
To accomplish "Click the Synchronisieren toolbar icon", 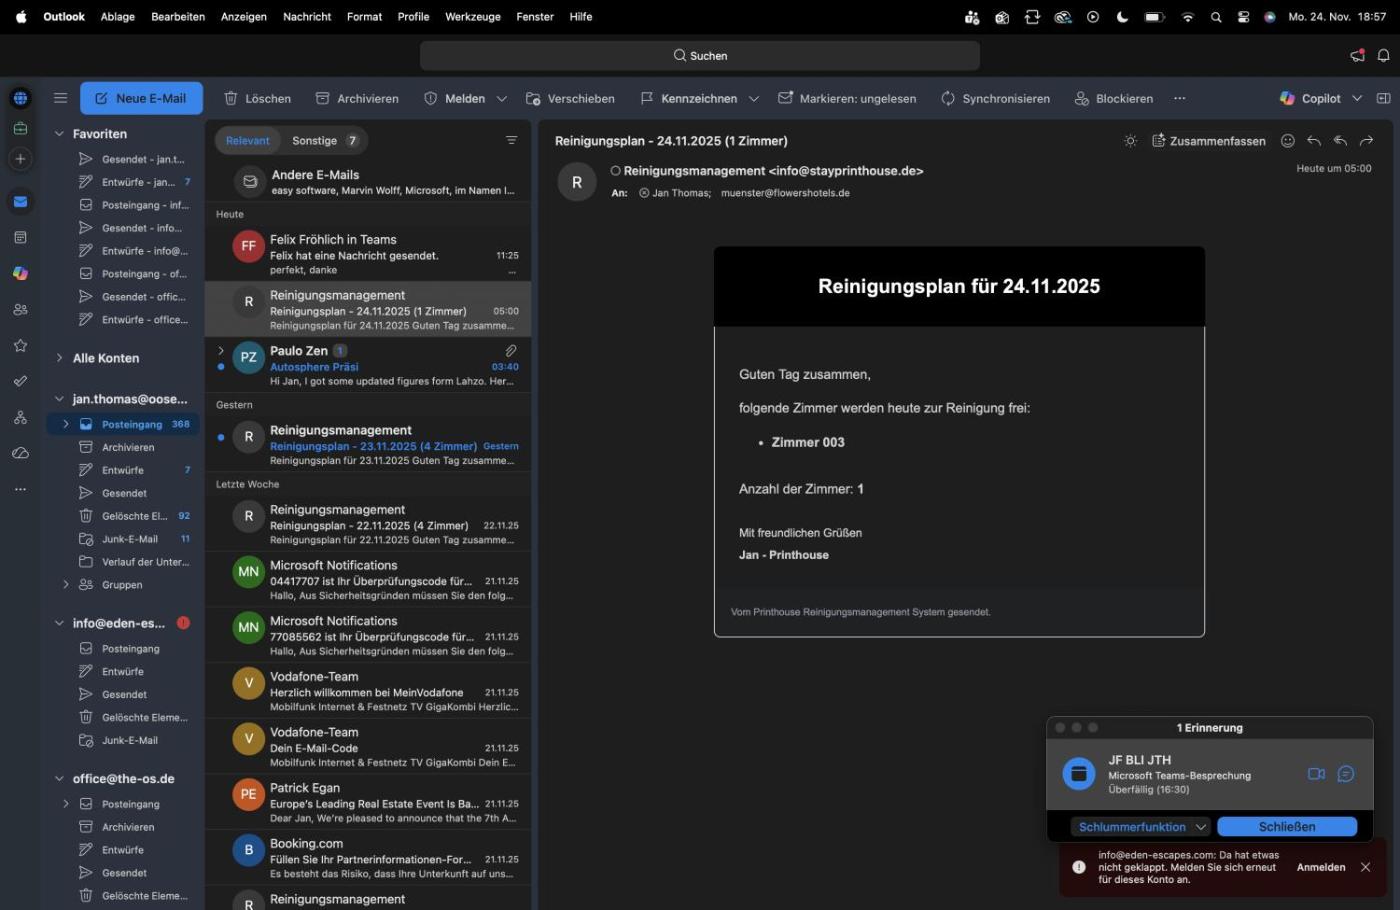I will pyautogui.click(x=948, y=98).
